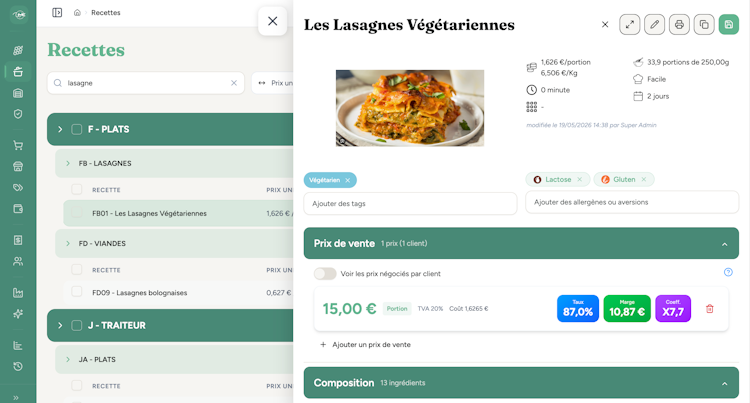
Task: Click the pencil edit icon
Action: 654,24
